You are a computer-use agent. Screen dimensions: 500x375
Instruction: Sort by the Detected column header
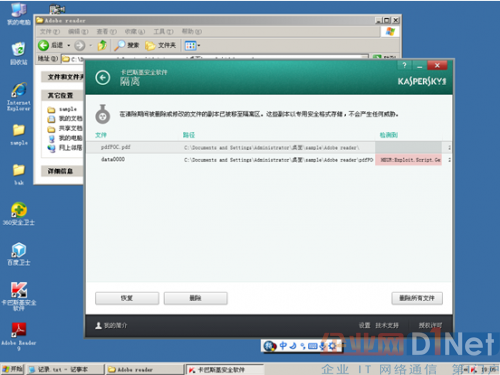click(x=389, y=135)
